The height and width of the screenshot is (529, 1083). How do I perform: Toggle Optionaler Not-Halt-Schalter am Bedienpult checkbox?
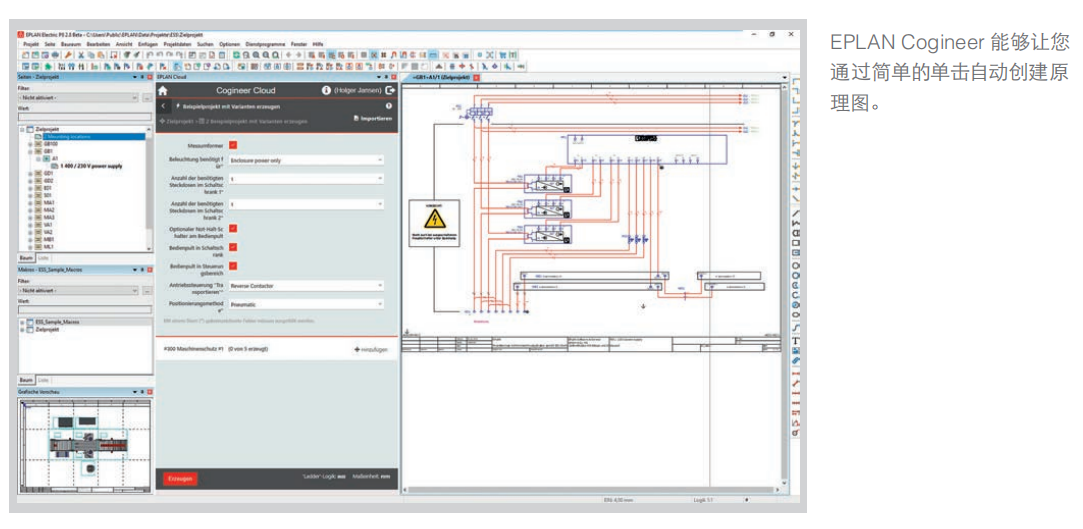(x=233, y=229)
